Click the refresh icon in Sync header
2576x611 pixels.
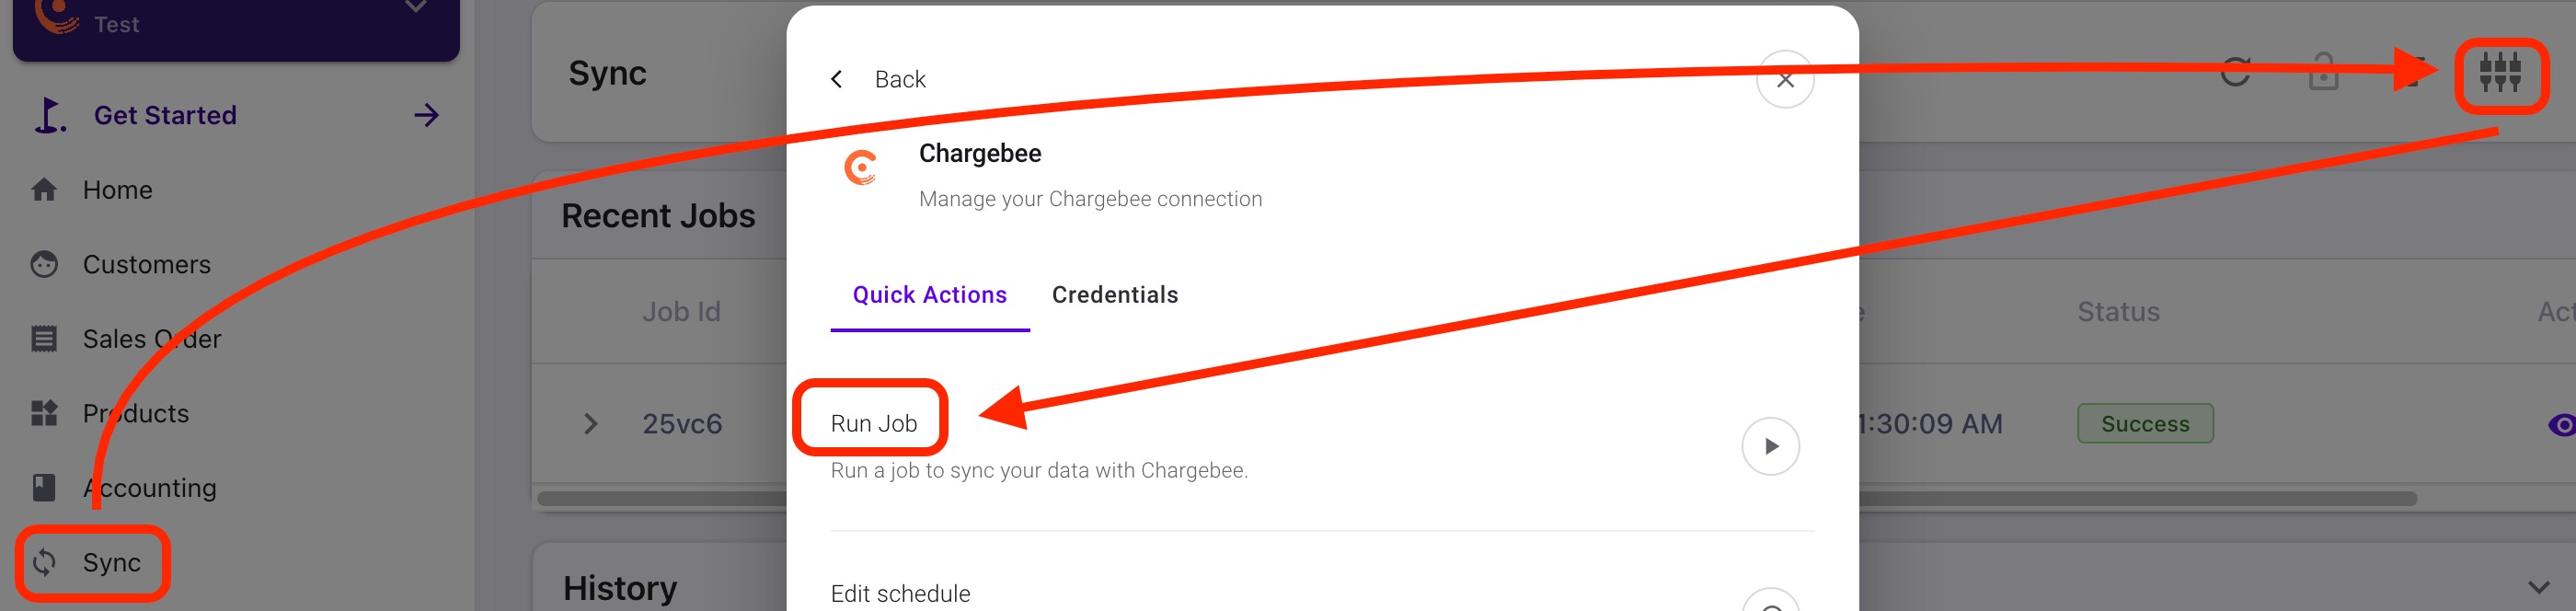pyautogui.click(x=2235, y=73)
